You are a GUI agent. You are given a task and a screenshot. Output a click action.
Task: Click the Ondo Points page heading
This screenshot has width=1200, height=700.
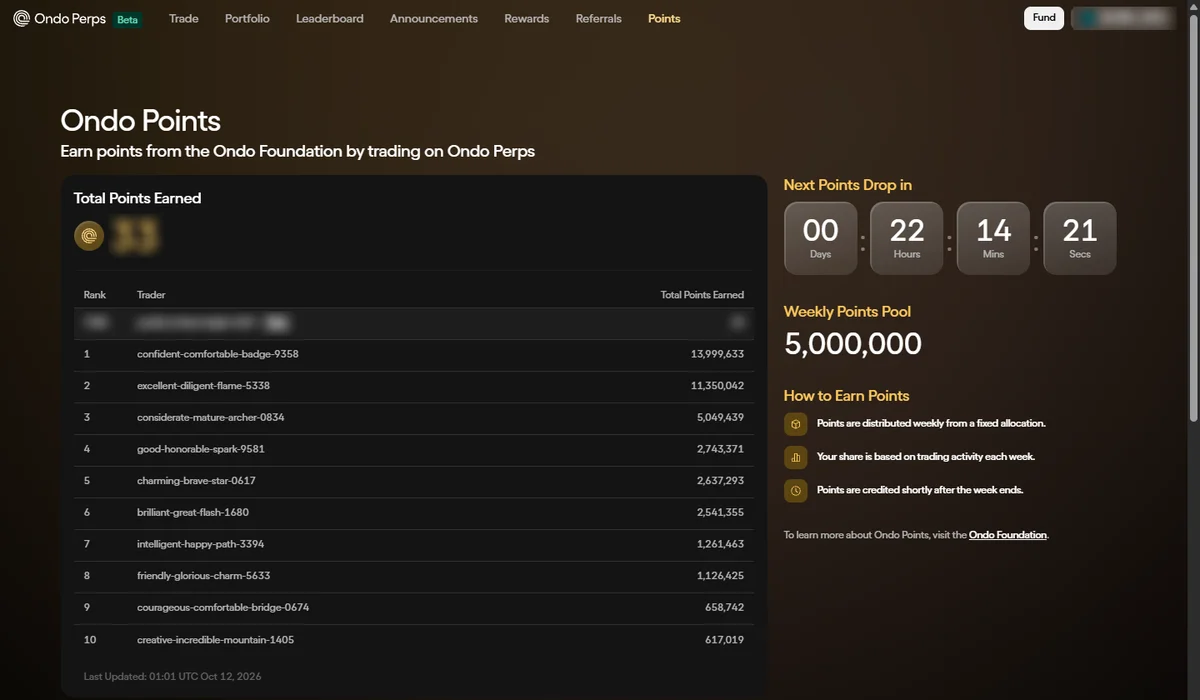click(x=141, y=121)
